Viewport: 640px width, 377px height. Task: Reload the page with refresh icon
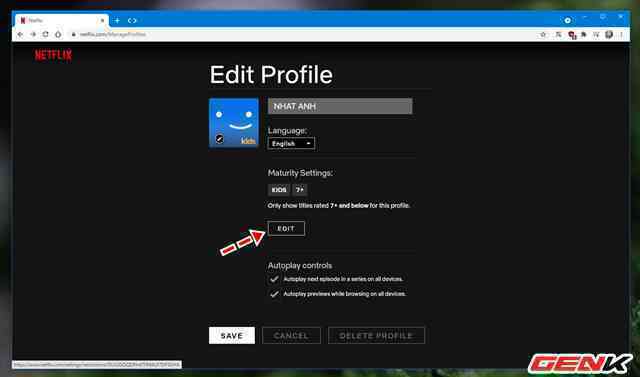(45, 35)
